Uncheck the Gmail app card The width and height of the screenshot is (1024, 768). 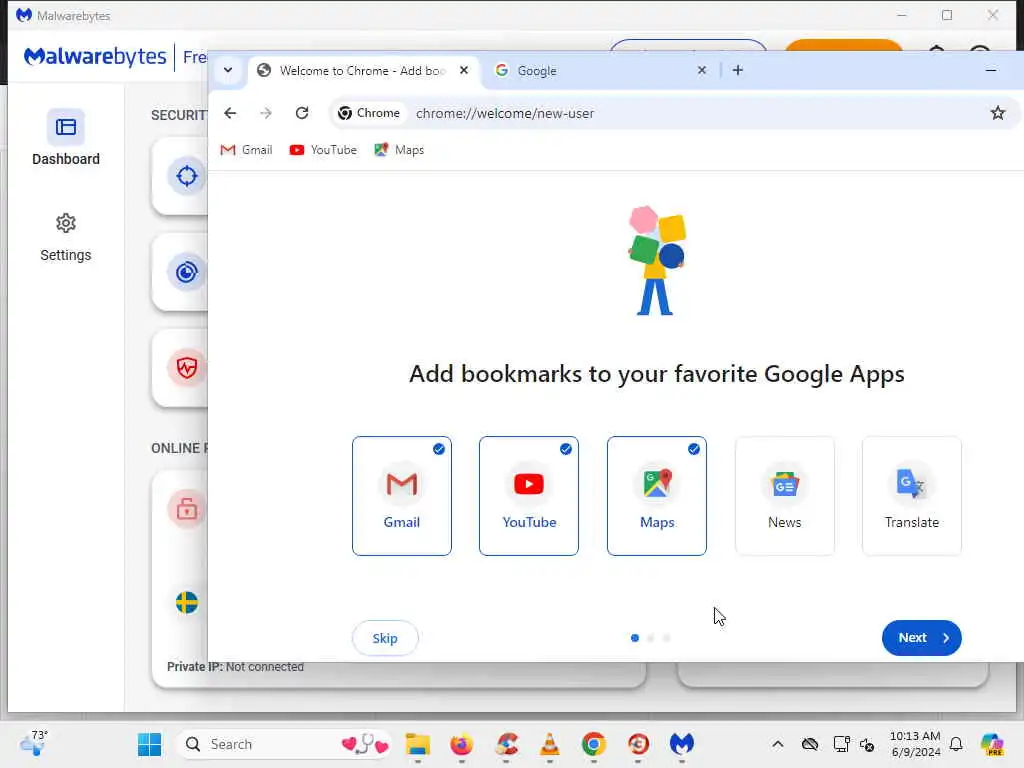click(402, 496)
